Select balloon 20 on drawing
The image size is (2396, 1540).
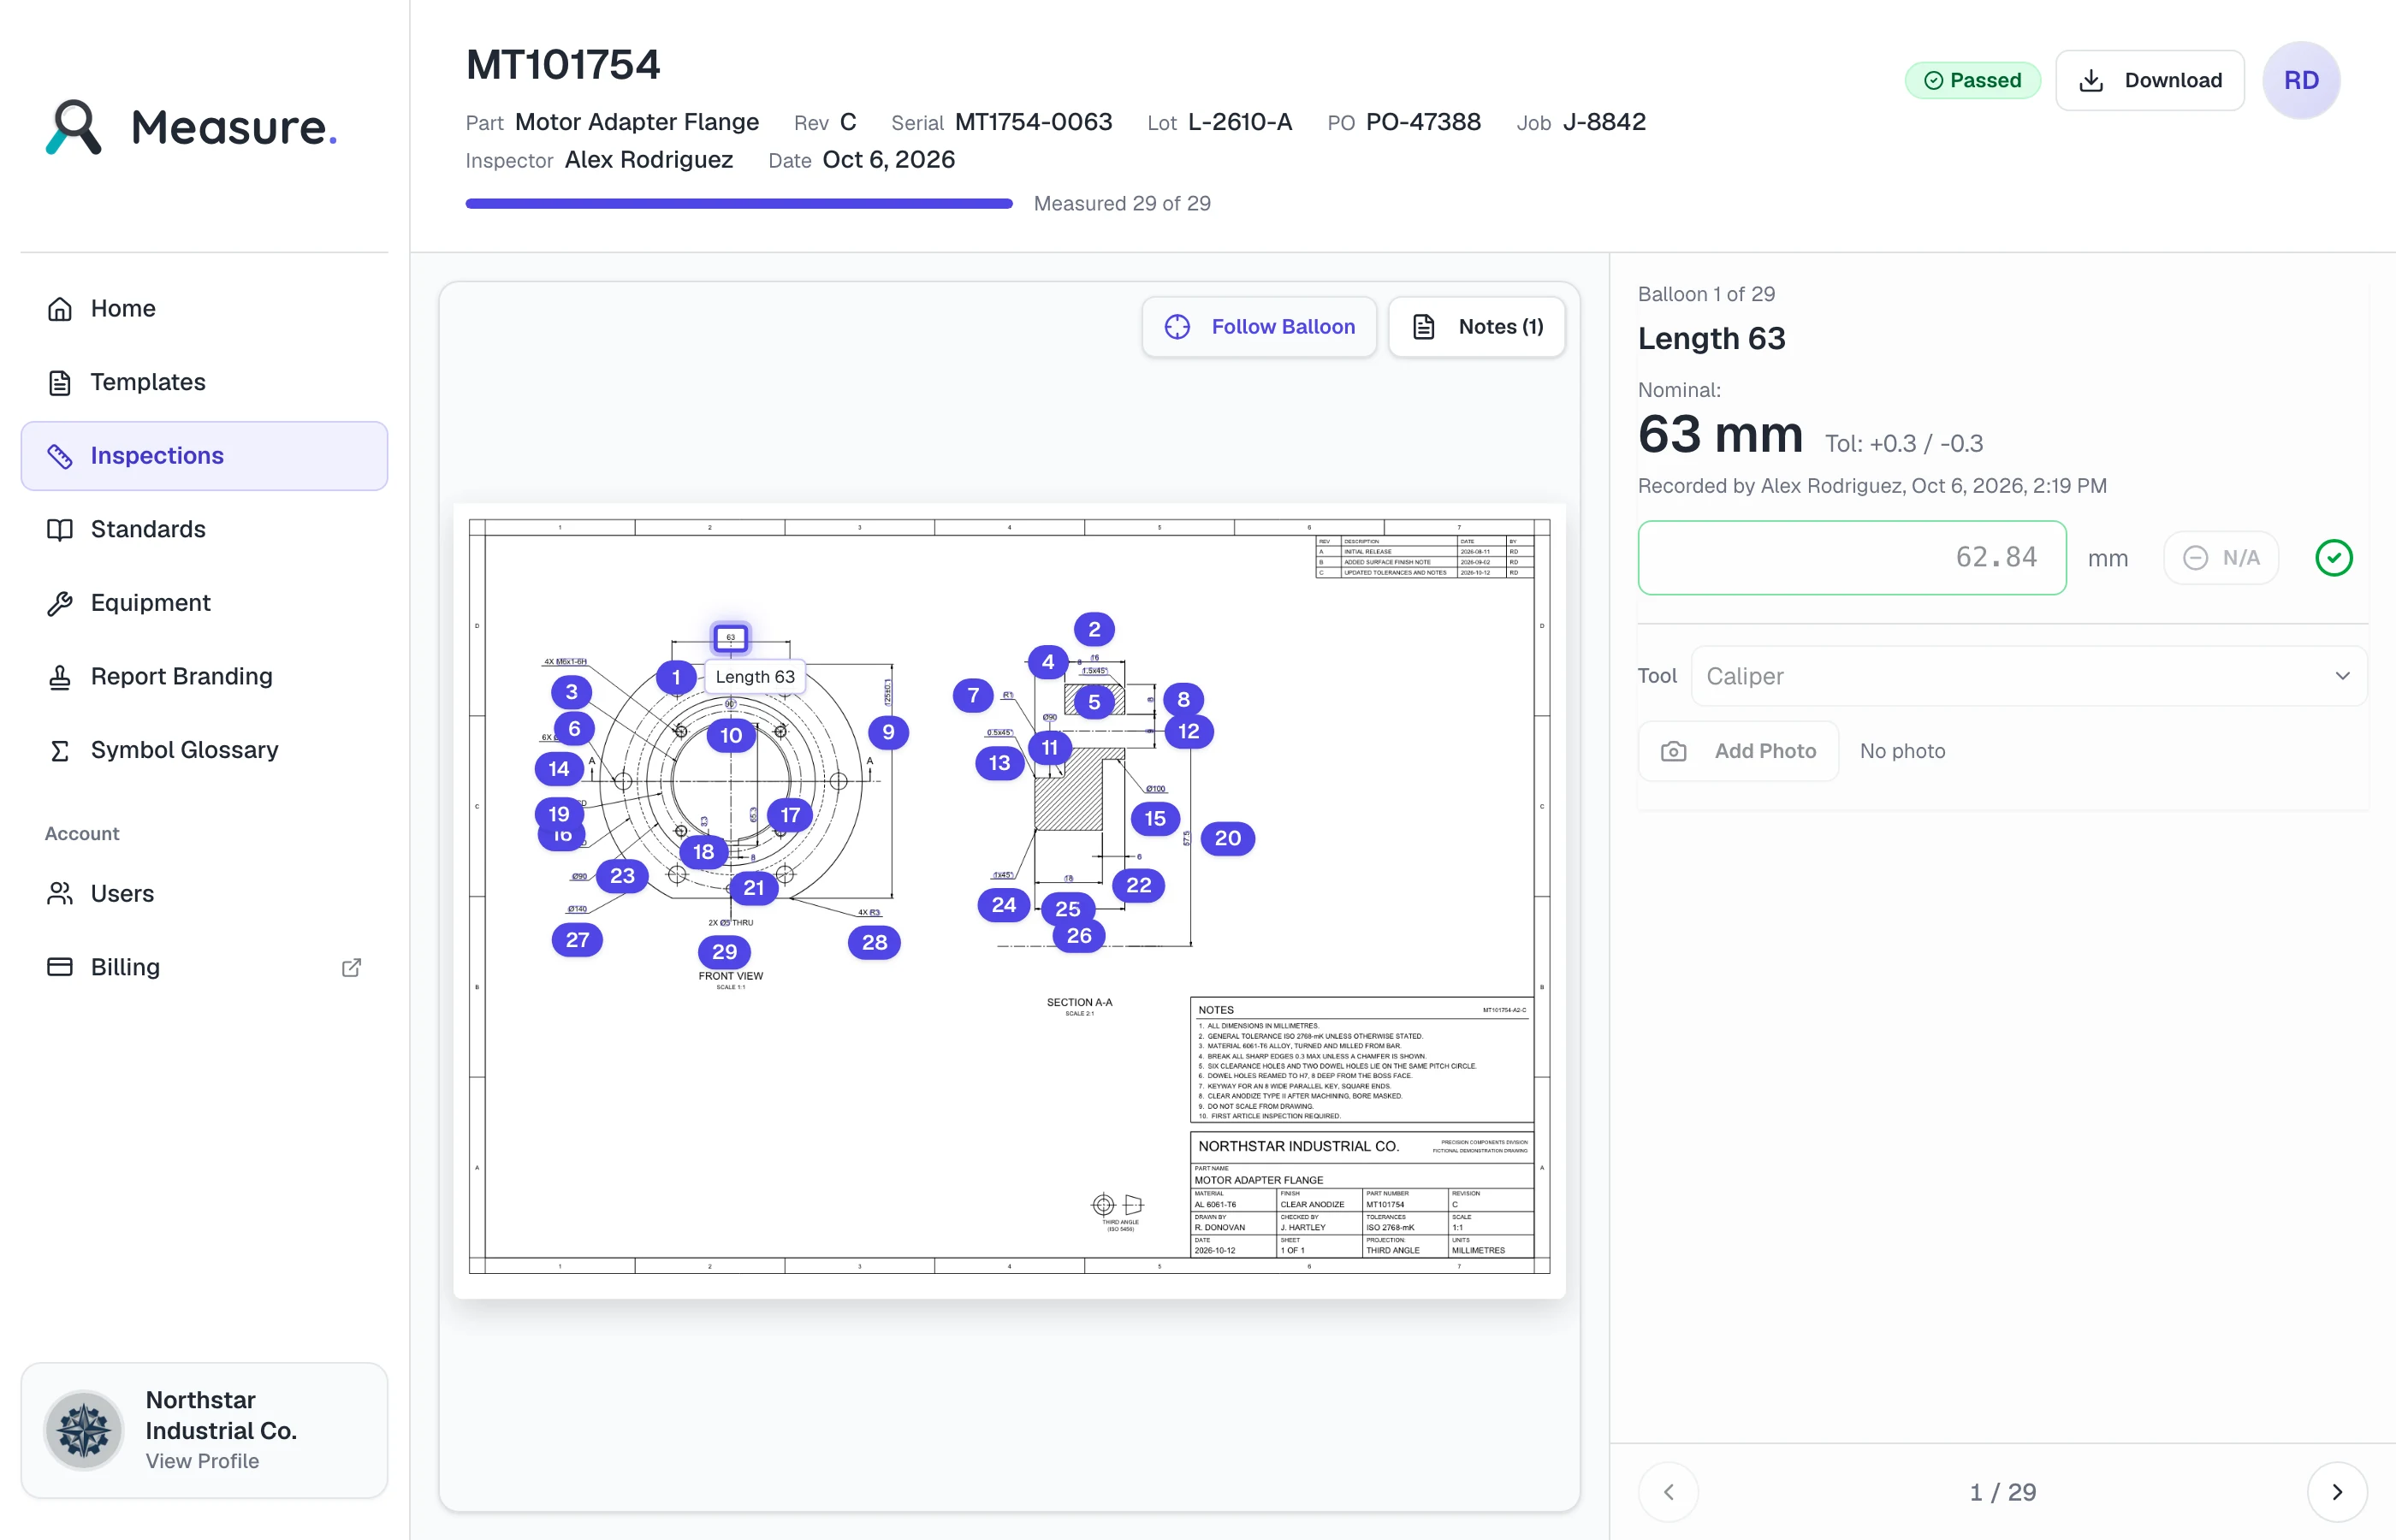pos(1227,838)
